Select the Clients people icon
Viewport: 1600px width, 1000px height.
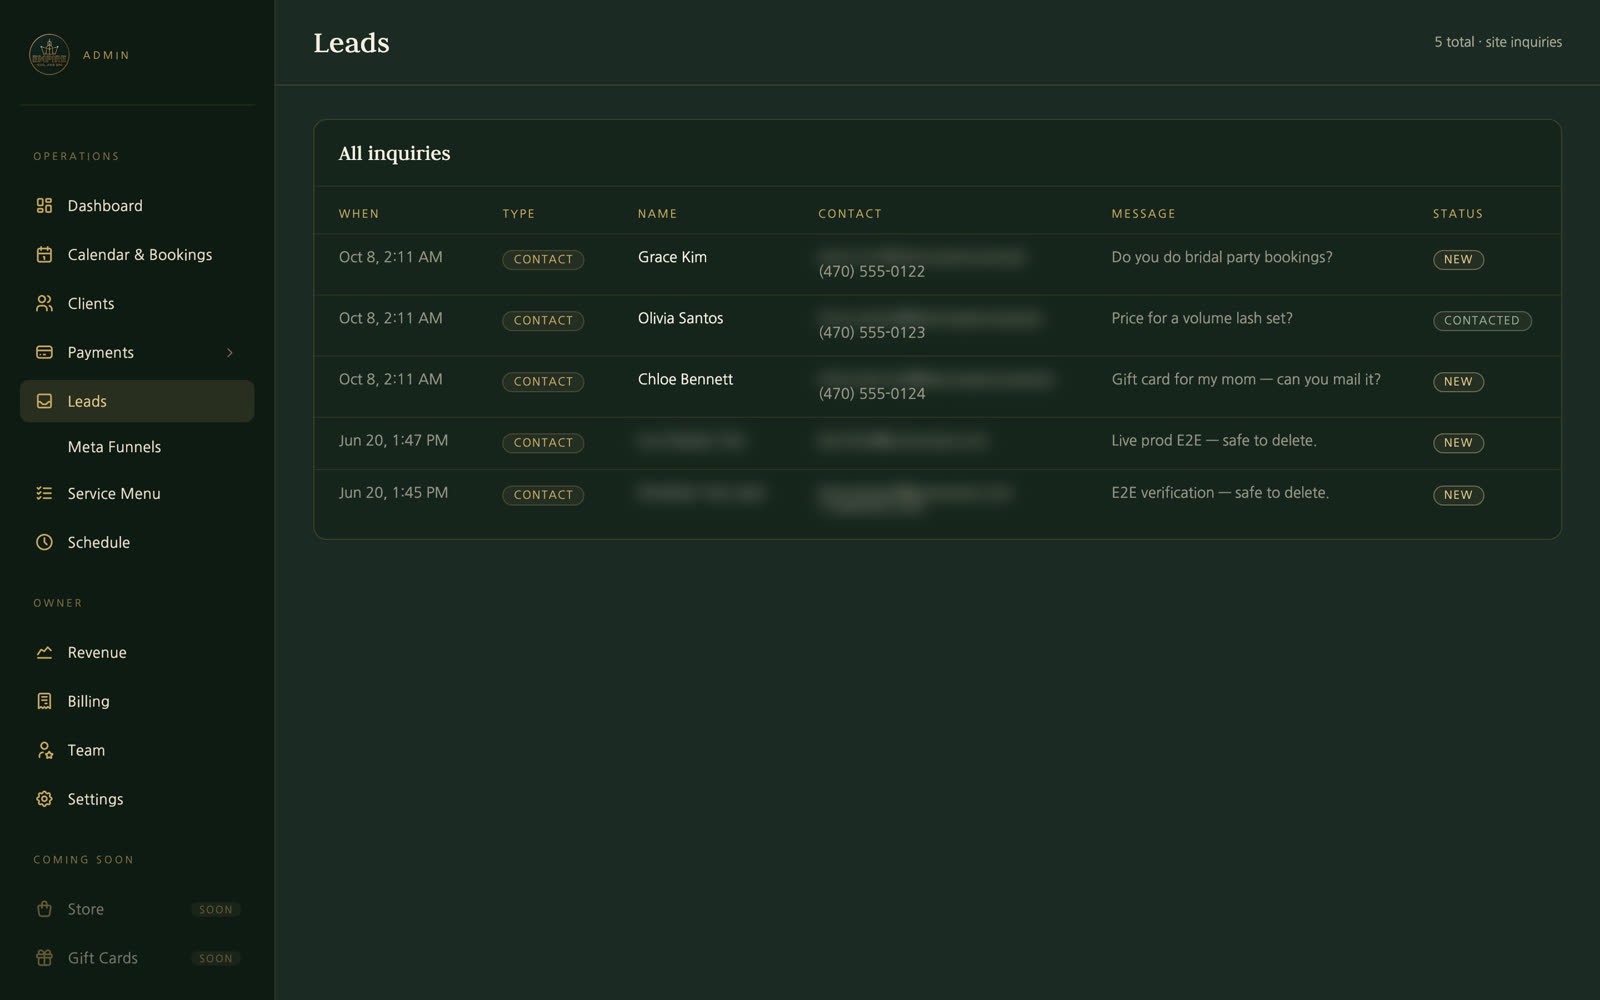pyautogui.click(x=44, y=304)
